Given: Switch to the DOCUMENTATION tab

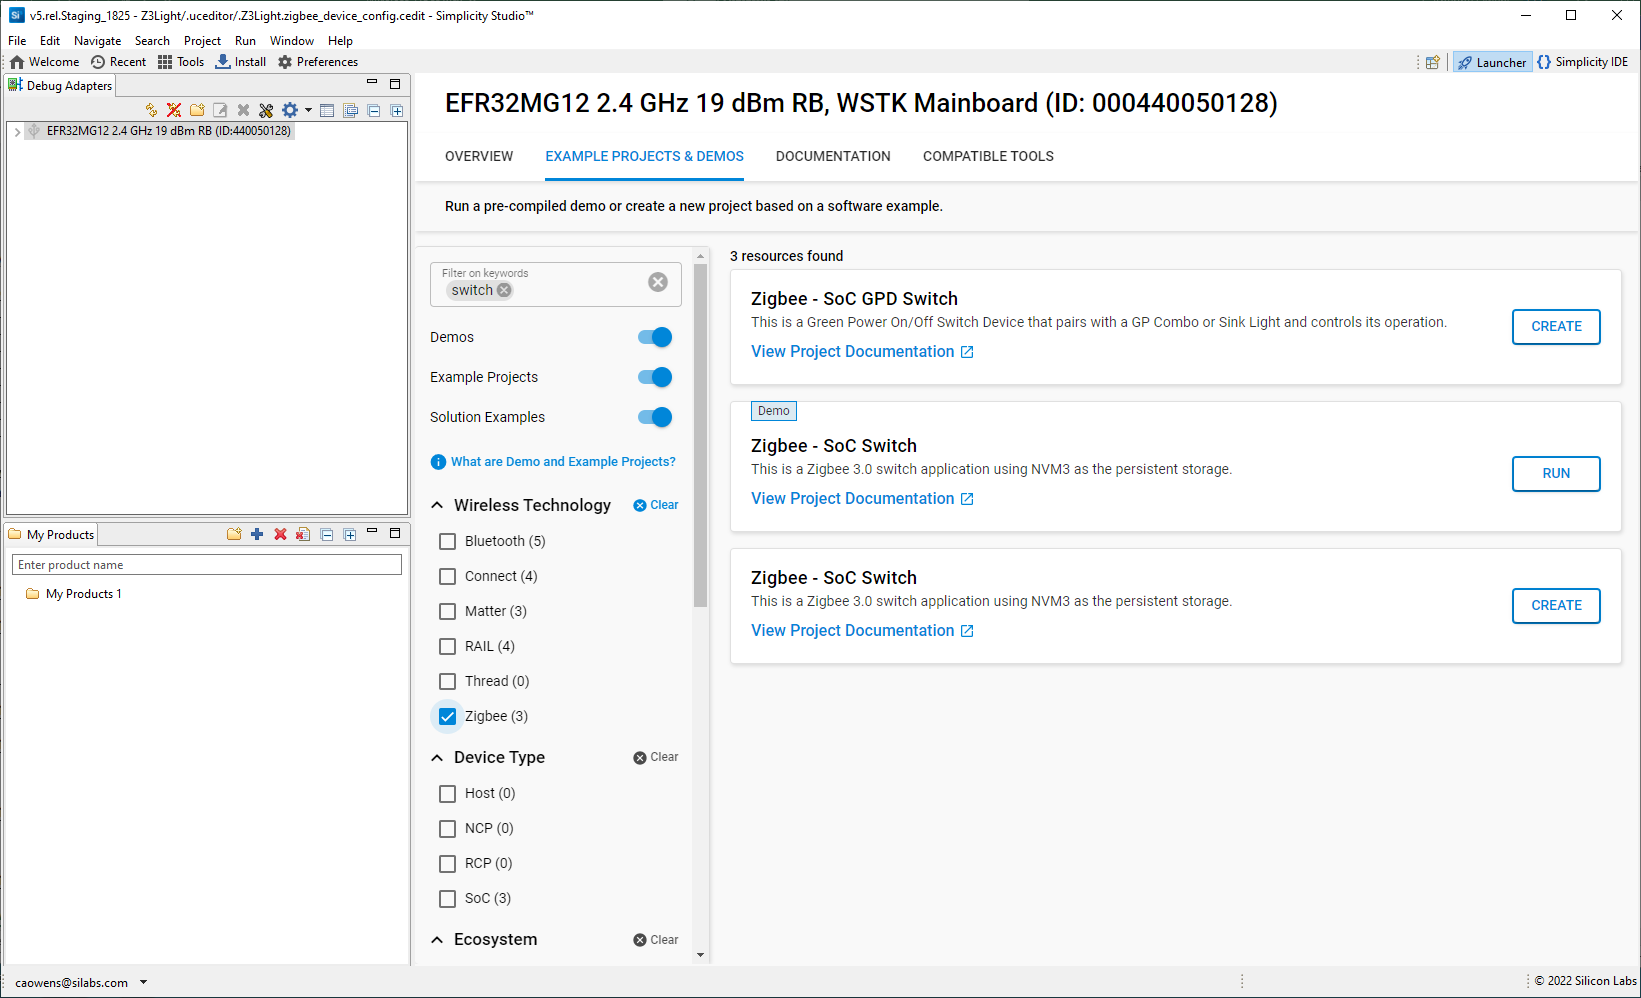Looking at the screenshot, I should pos(832,157).
